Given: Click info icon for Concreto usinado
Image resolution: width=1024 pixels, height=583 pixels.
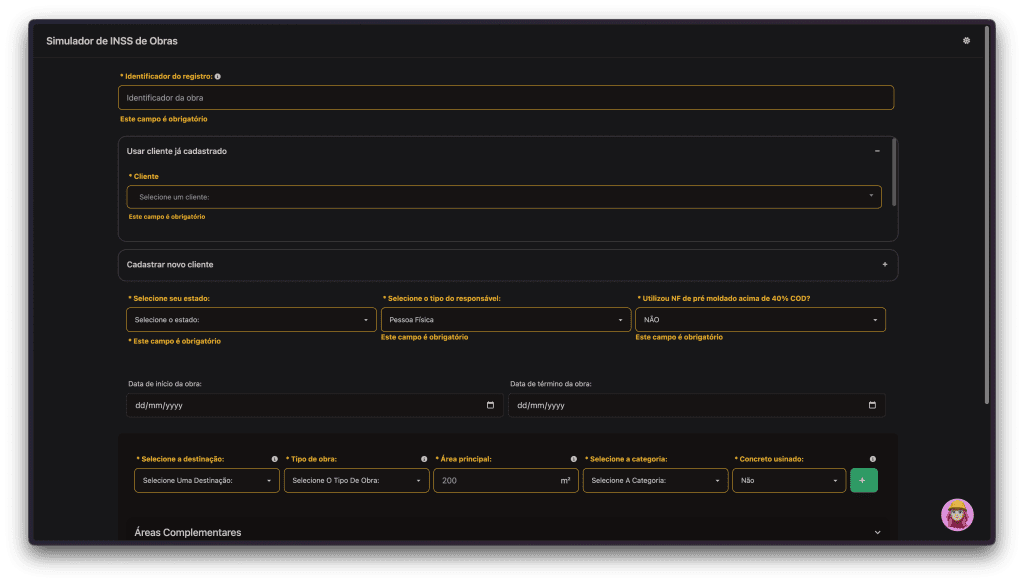Looking at the screenshot, I should tap(873, 459).
